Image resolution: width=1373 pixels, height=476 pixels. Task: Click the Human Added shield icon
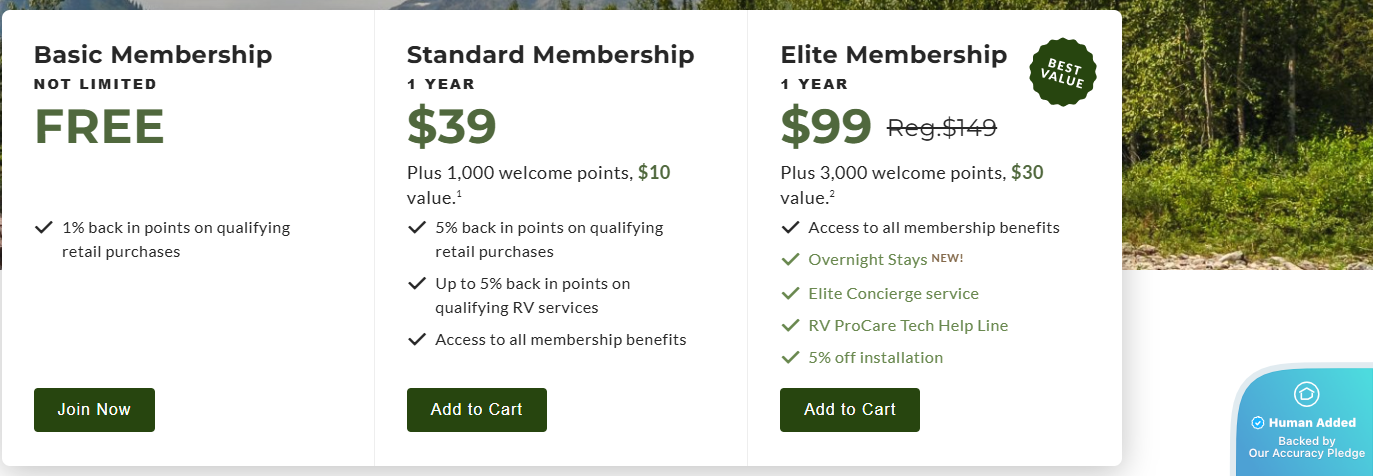(x=1304, y=394)
